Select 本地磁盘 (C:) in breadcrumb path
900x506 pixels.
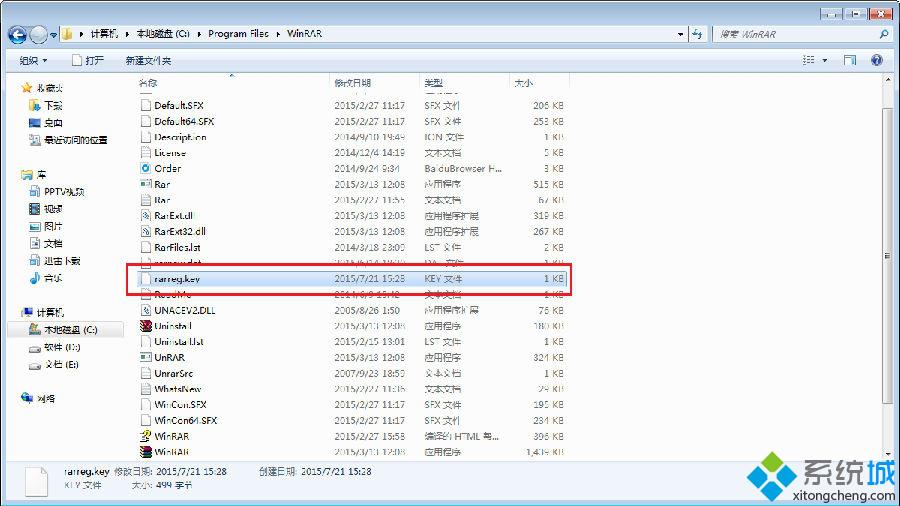pyautogui.click(x=163, y=34)
